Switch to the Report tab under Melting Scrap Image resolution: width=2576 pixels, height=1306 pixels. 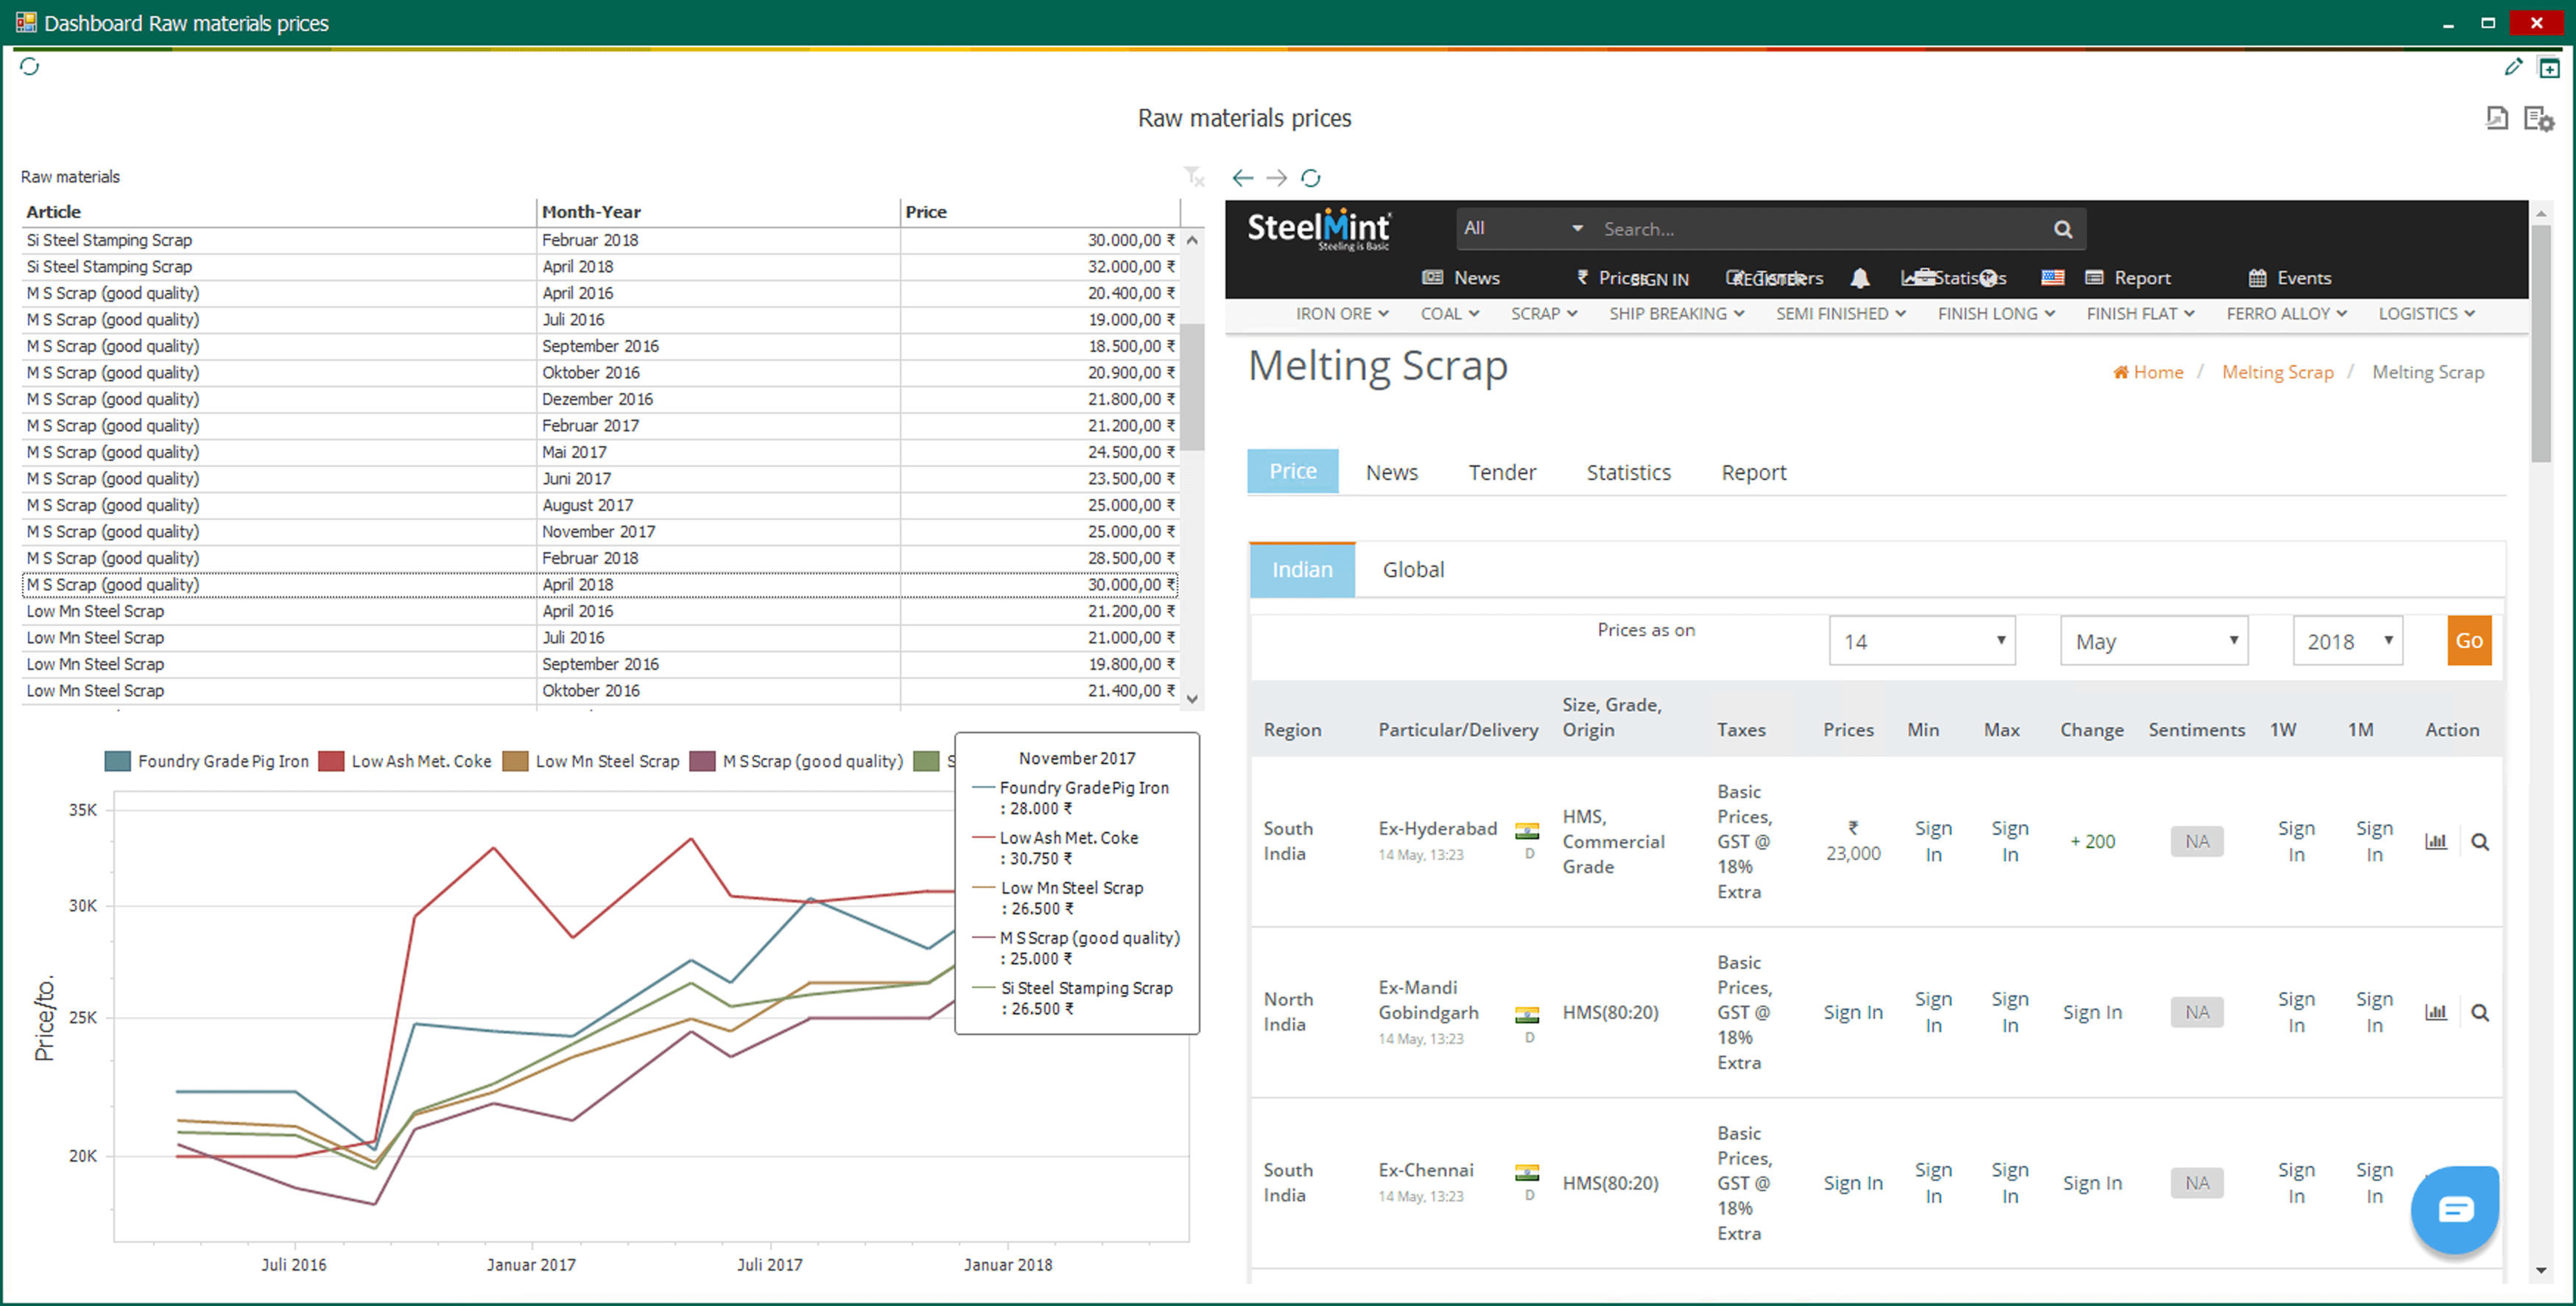click(1753, 472)
